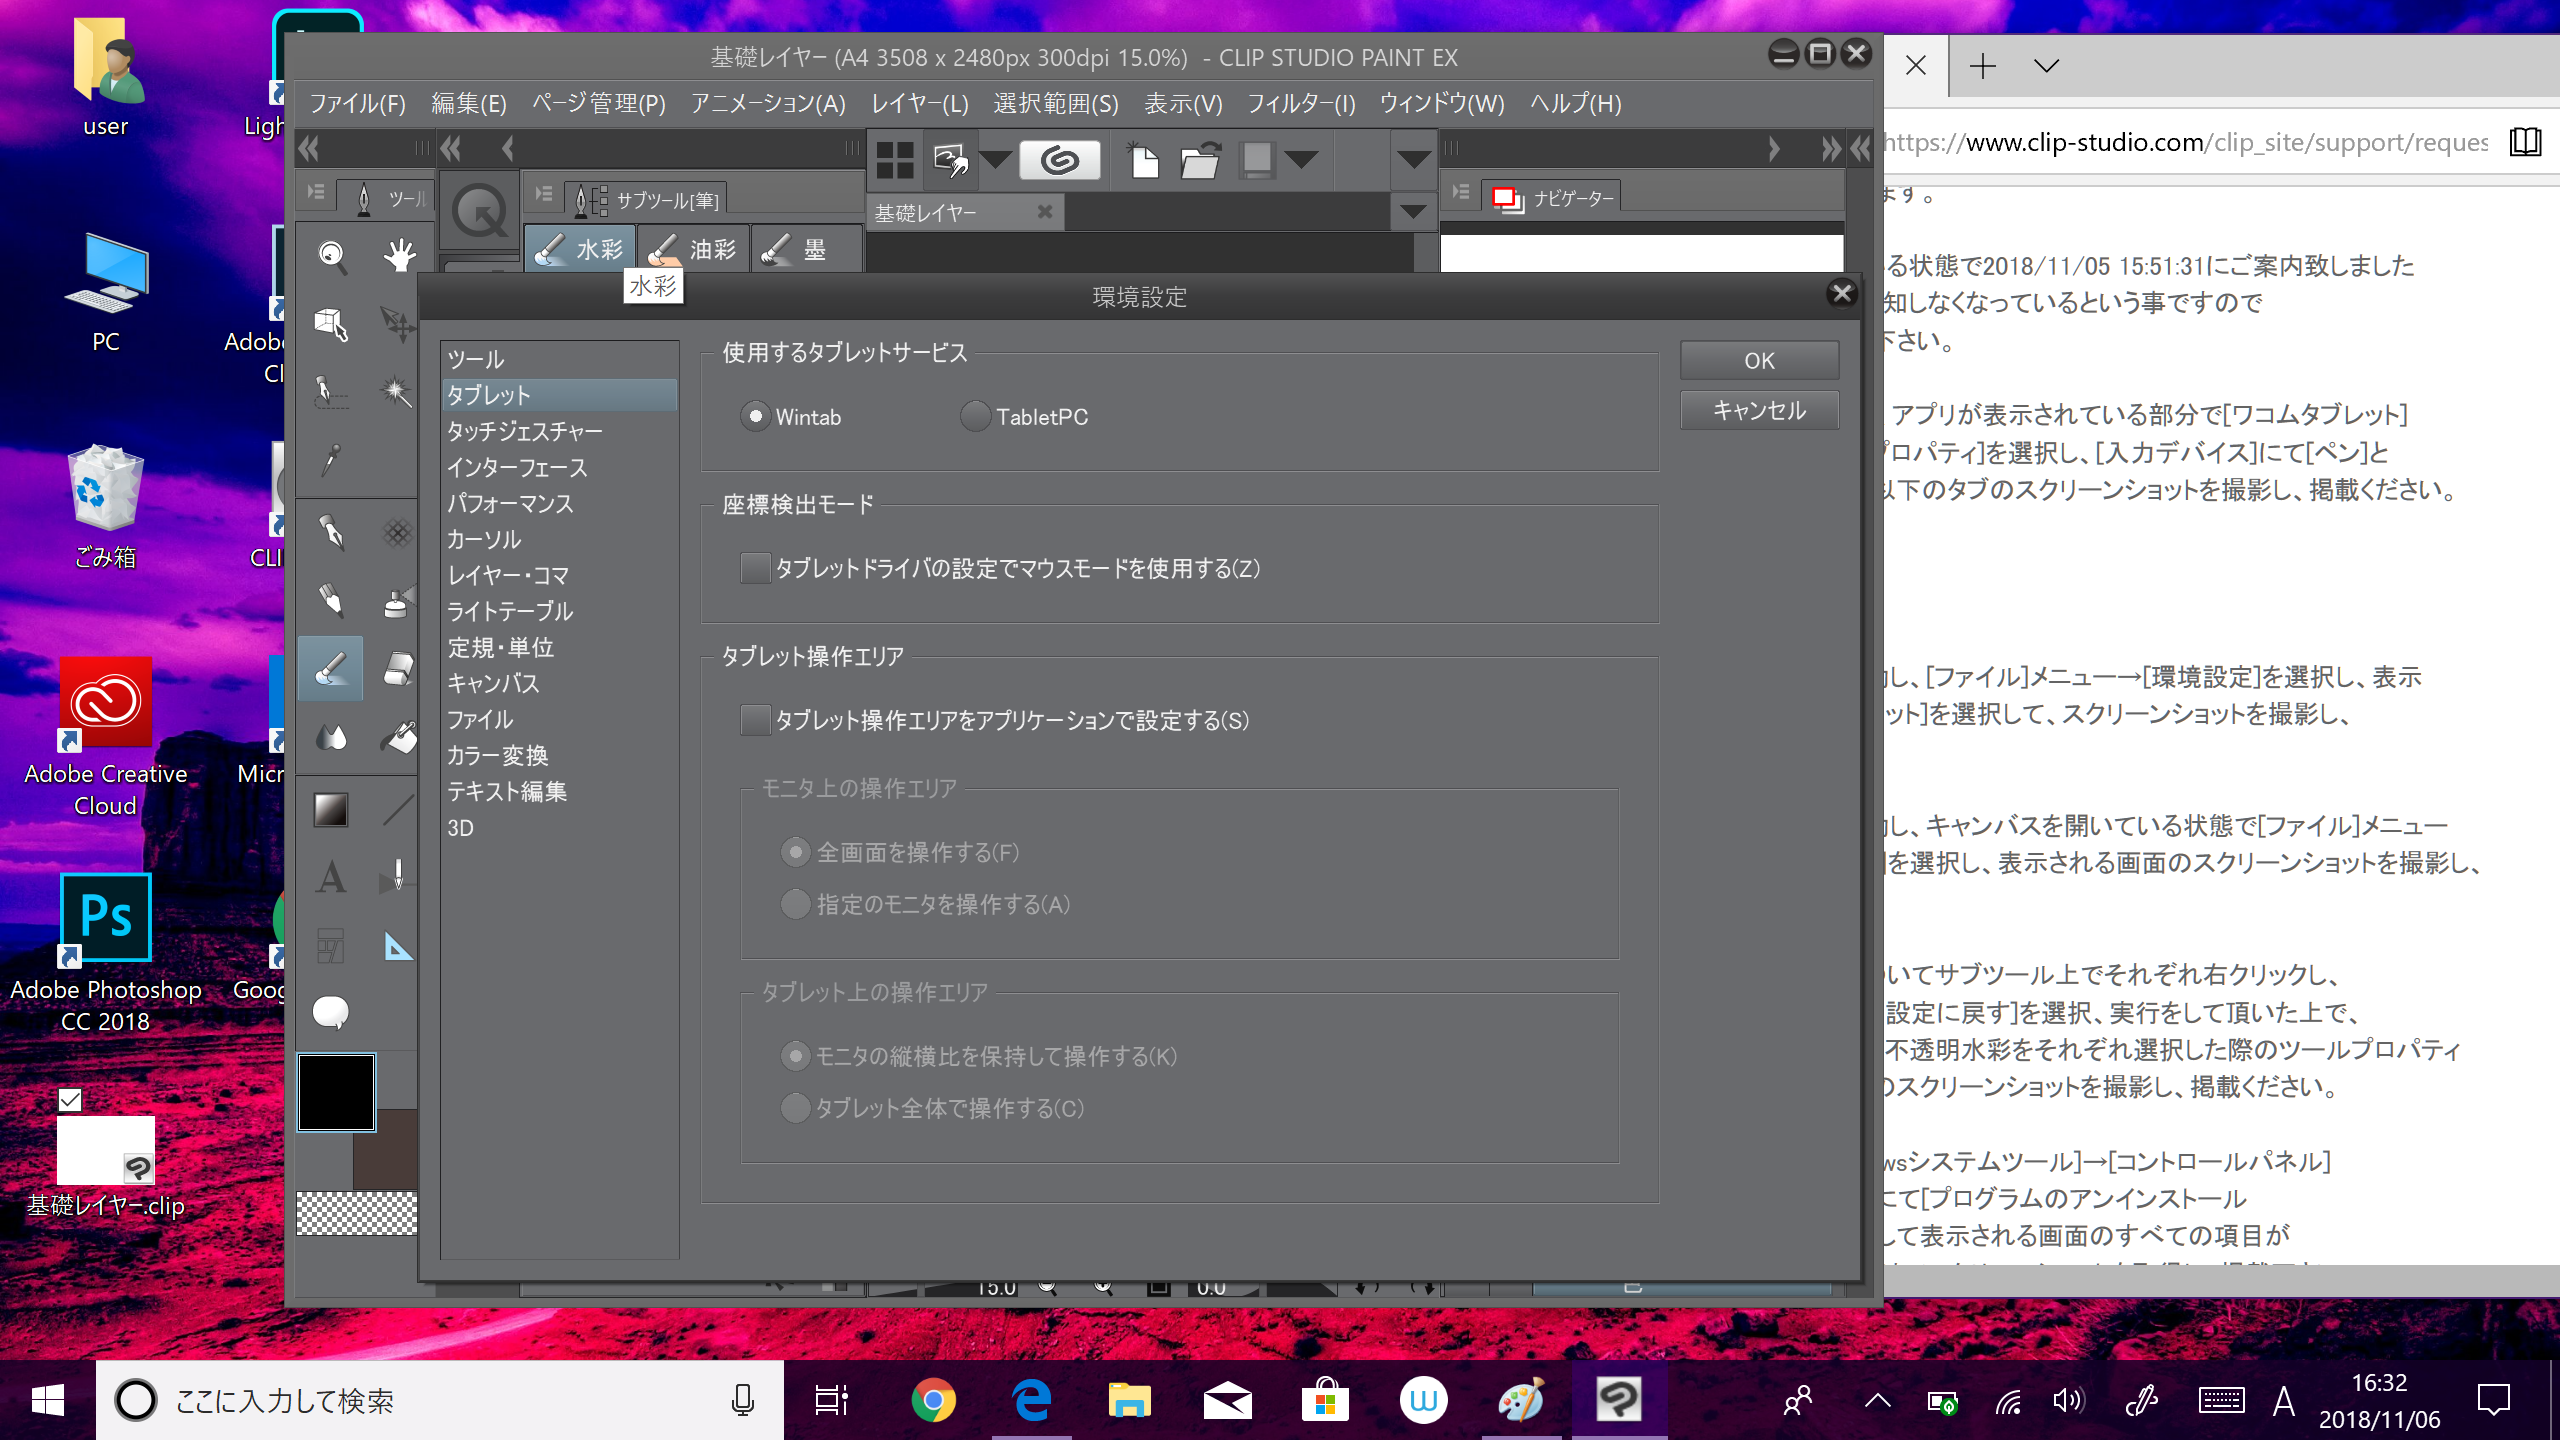Select the TabletPC radio button
Screen dimensions: 2560x1440
(x=975, y=416)
